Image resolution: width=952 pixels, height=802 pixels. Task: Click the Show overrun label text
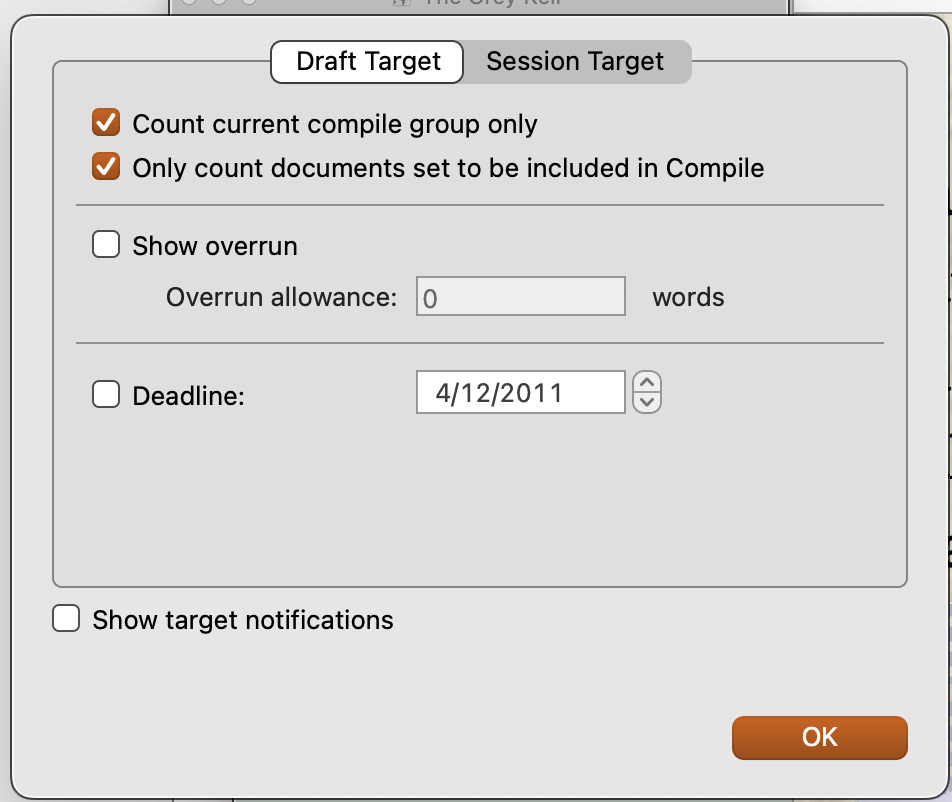215,246
